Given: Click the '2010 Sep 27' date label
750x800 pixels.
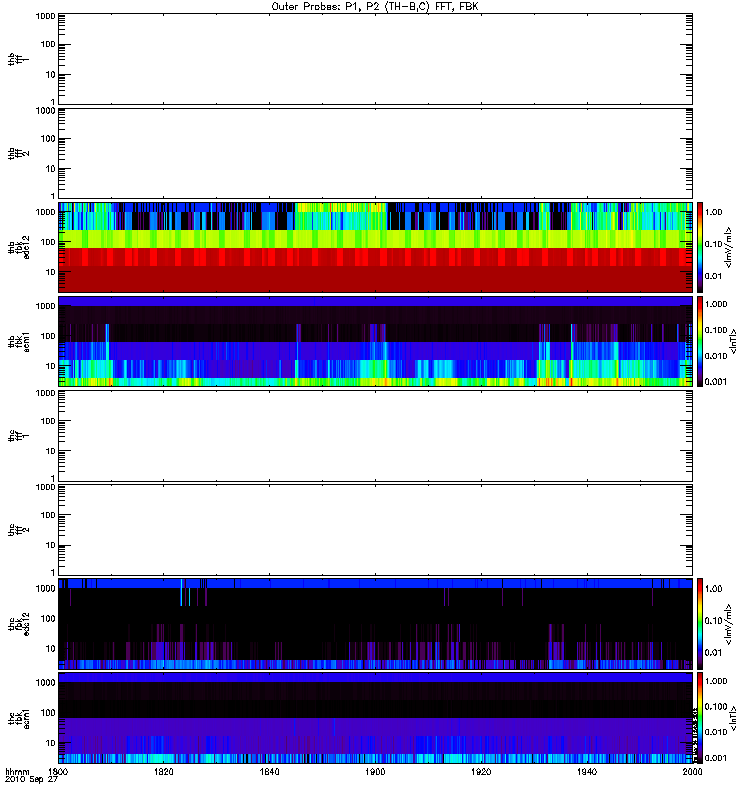Looking at the screenshot, I should pos(31,779).
